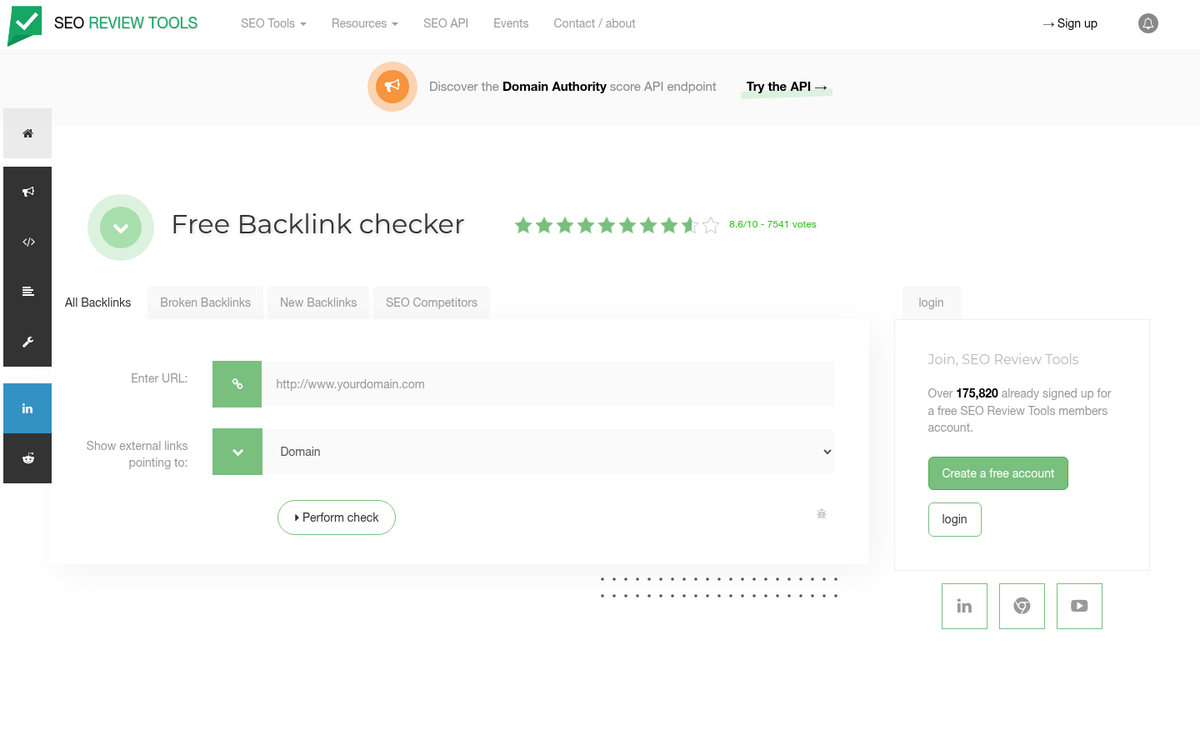Switch to the Broken Backlinks tab
Screen dimensions: 1200x750
[205, 301]
